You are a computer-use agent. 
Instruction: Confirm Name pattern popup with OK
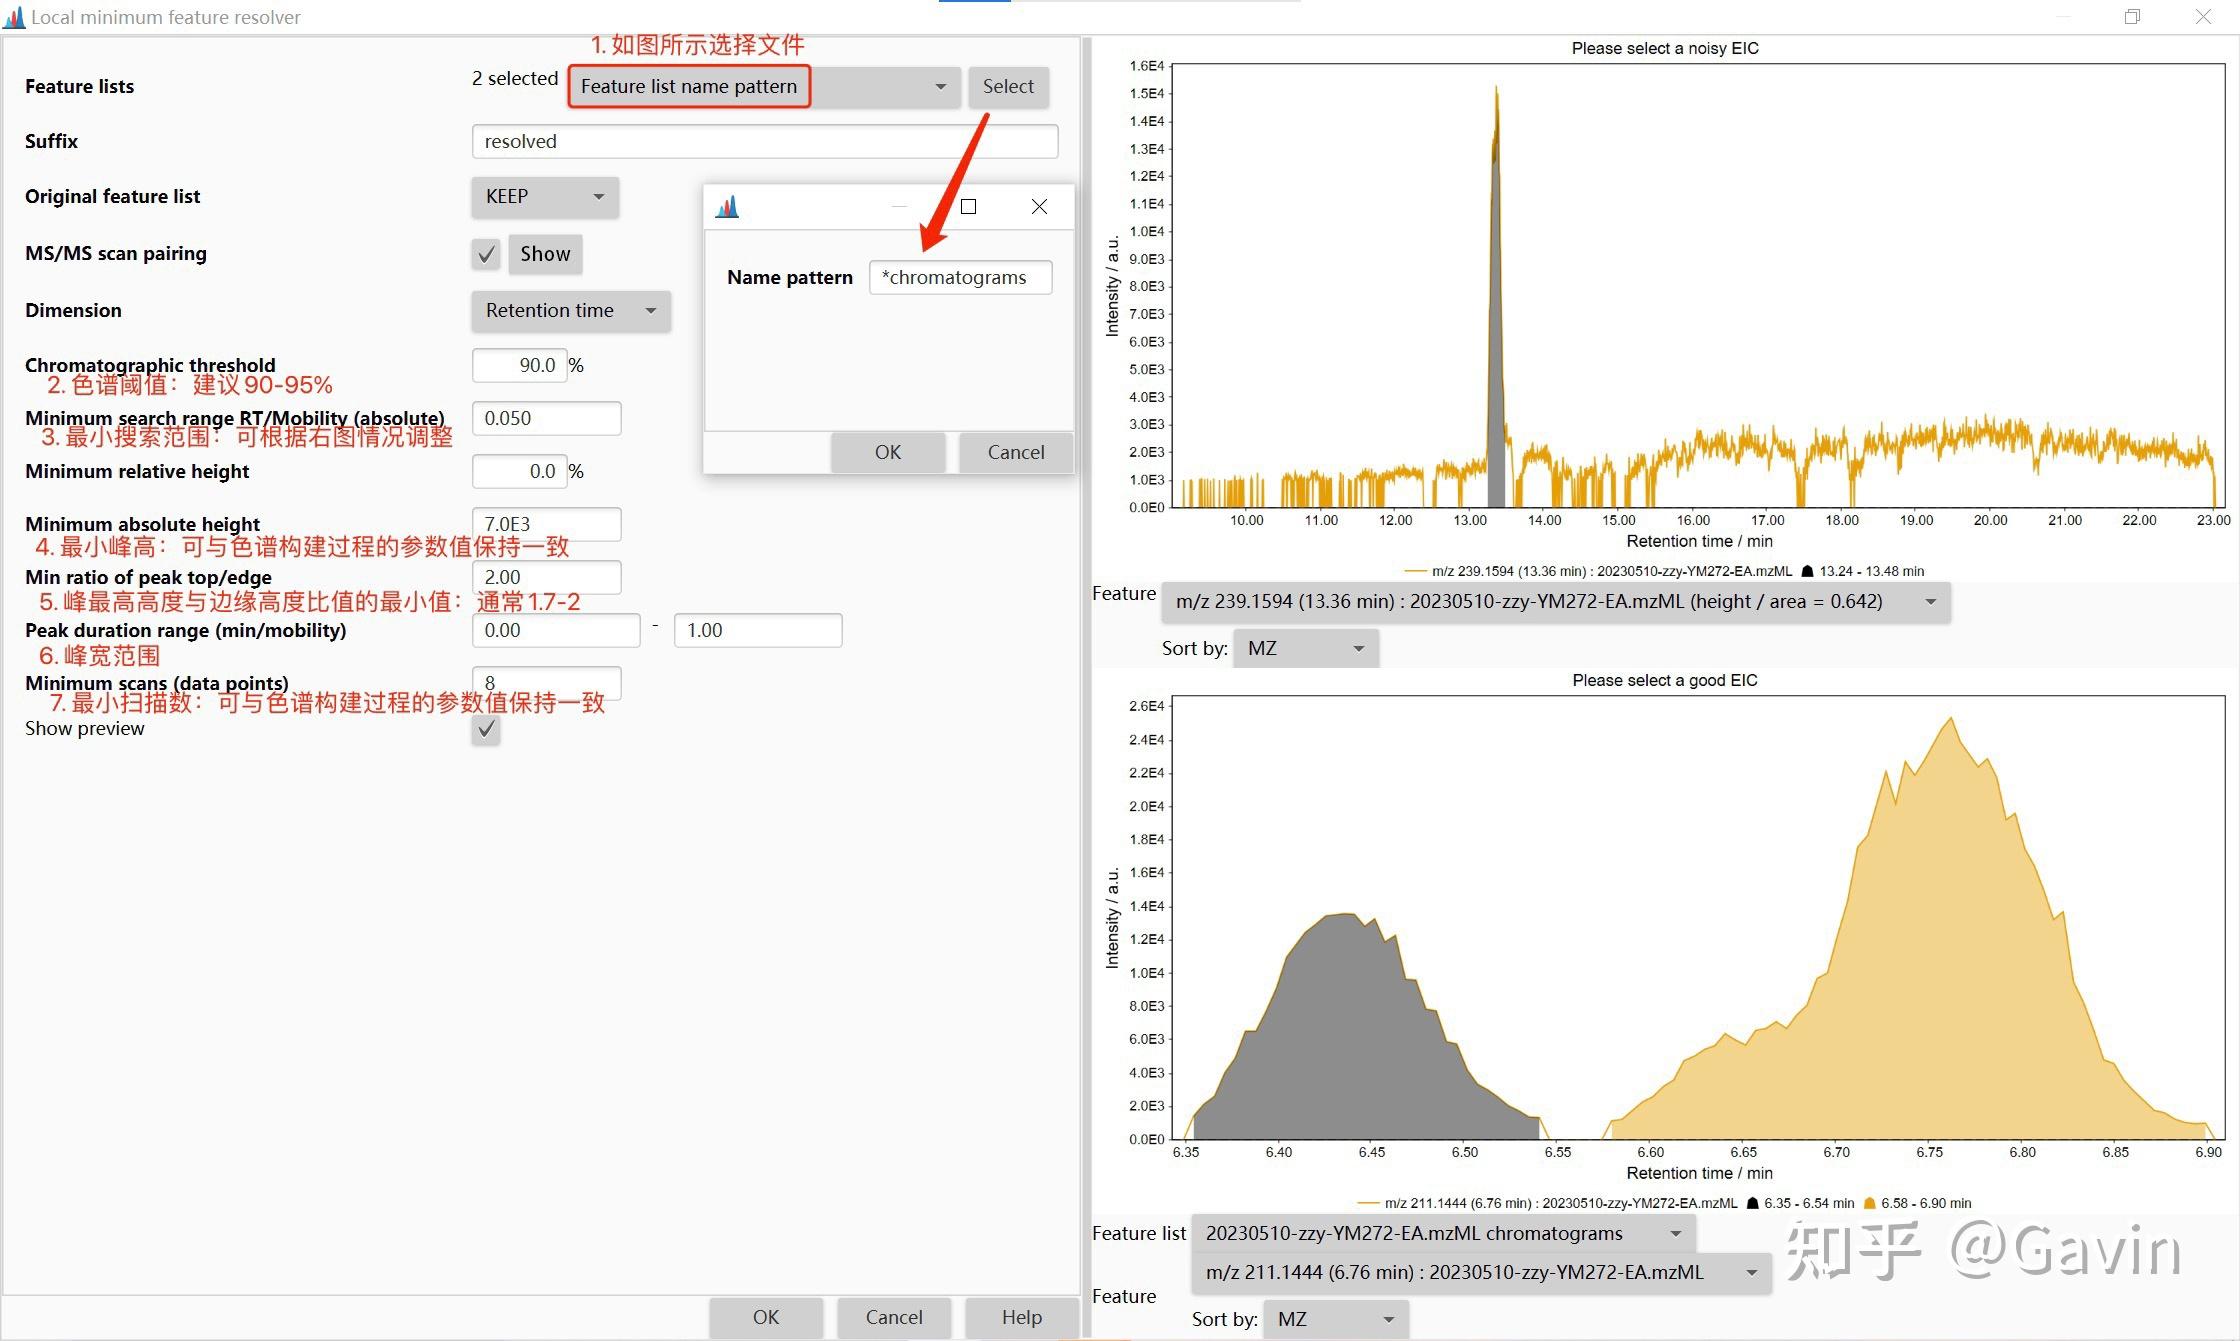[887, 452]
